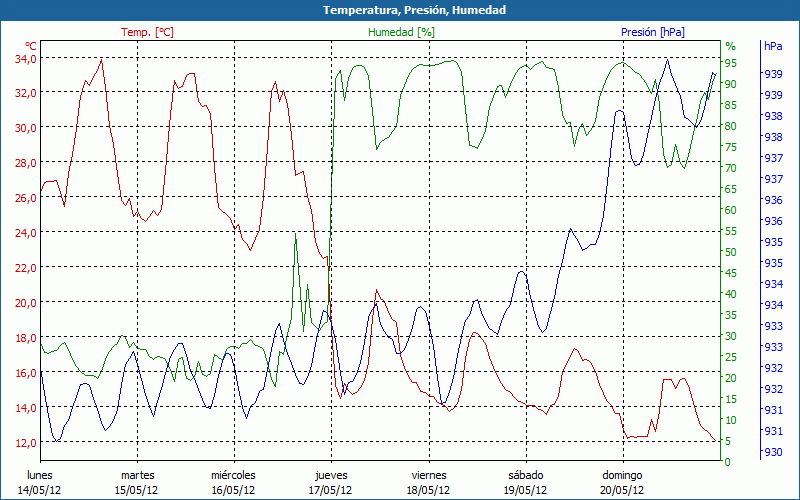Pick the miércoles 16/05/12 date marker
Image resolution: width=800 pixels, height=500 pixels.
click(233, 482)
